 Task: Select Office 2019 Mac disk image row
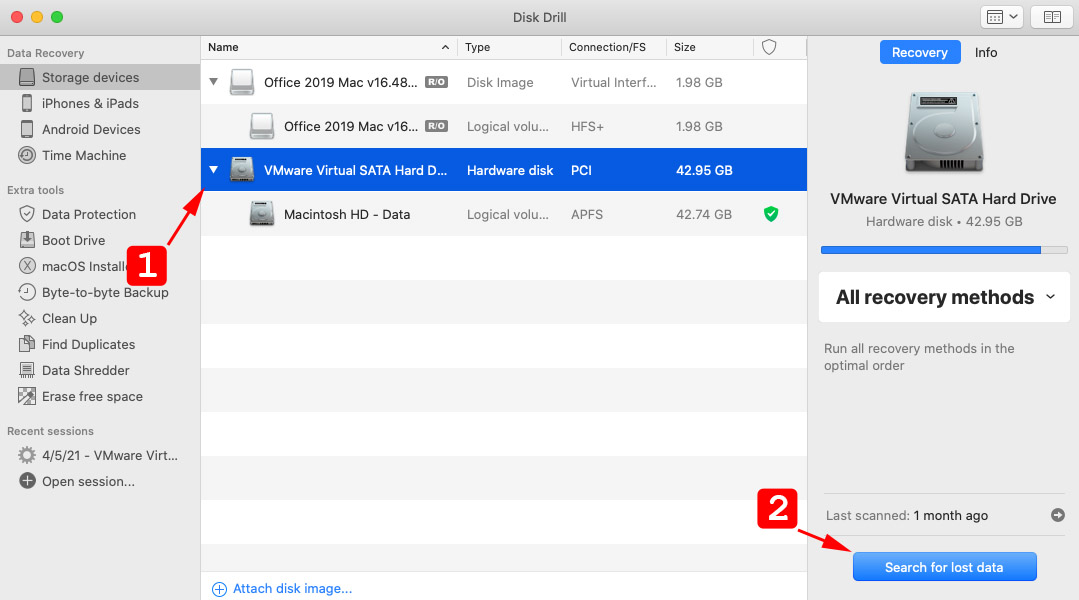(x=504, y=82)
